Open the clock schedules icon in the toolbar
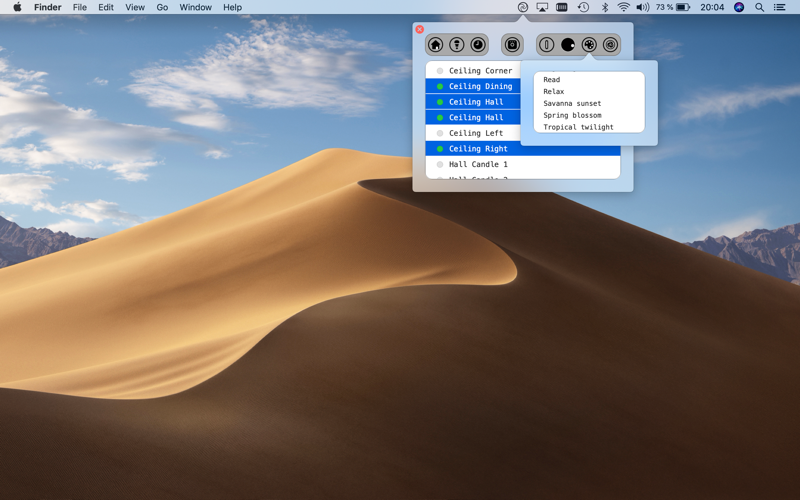 (x=478, y=45)
